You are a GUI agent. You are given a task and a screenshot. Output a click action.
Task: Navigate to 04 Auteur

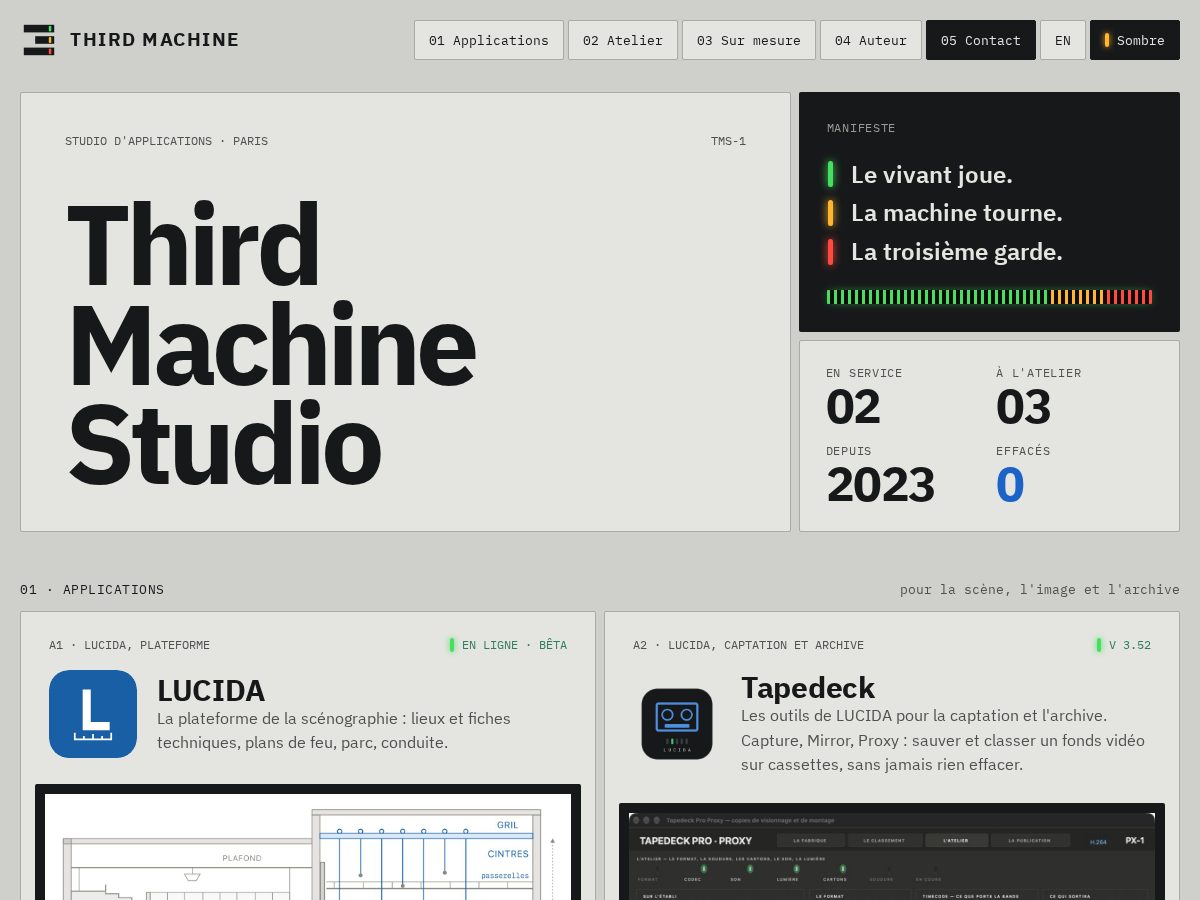pos(871,40)
